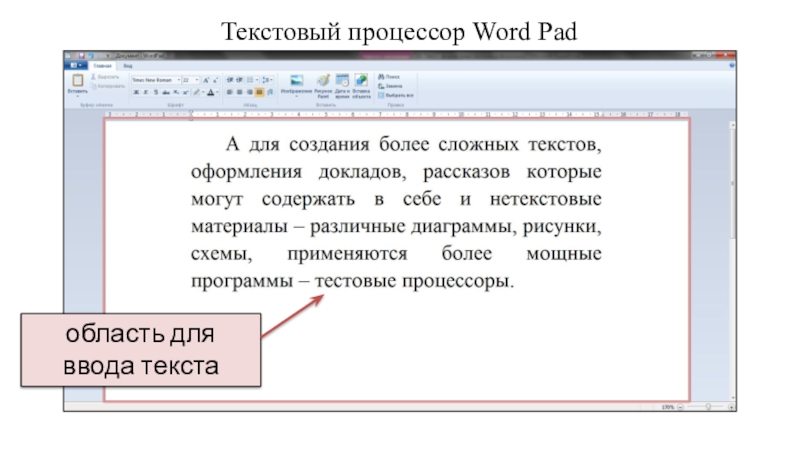Click the vertical scrollbar up arrow
This screenshot has height=450, width=800.
733,125
